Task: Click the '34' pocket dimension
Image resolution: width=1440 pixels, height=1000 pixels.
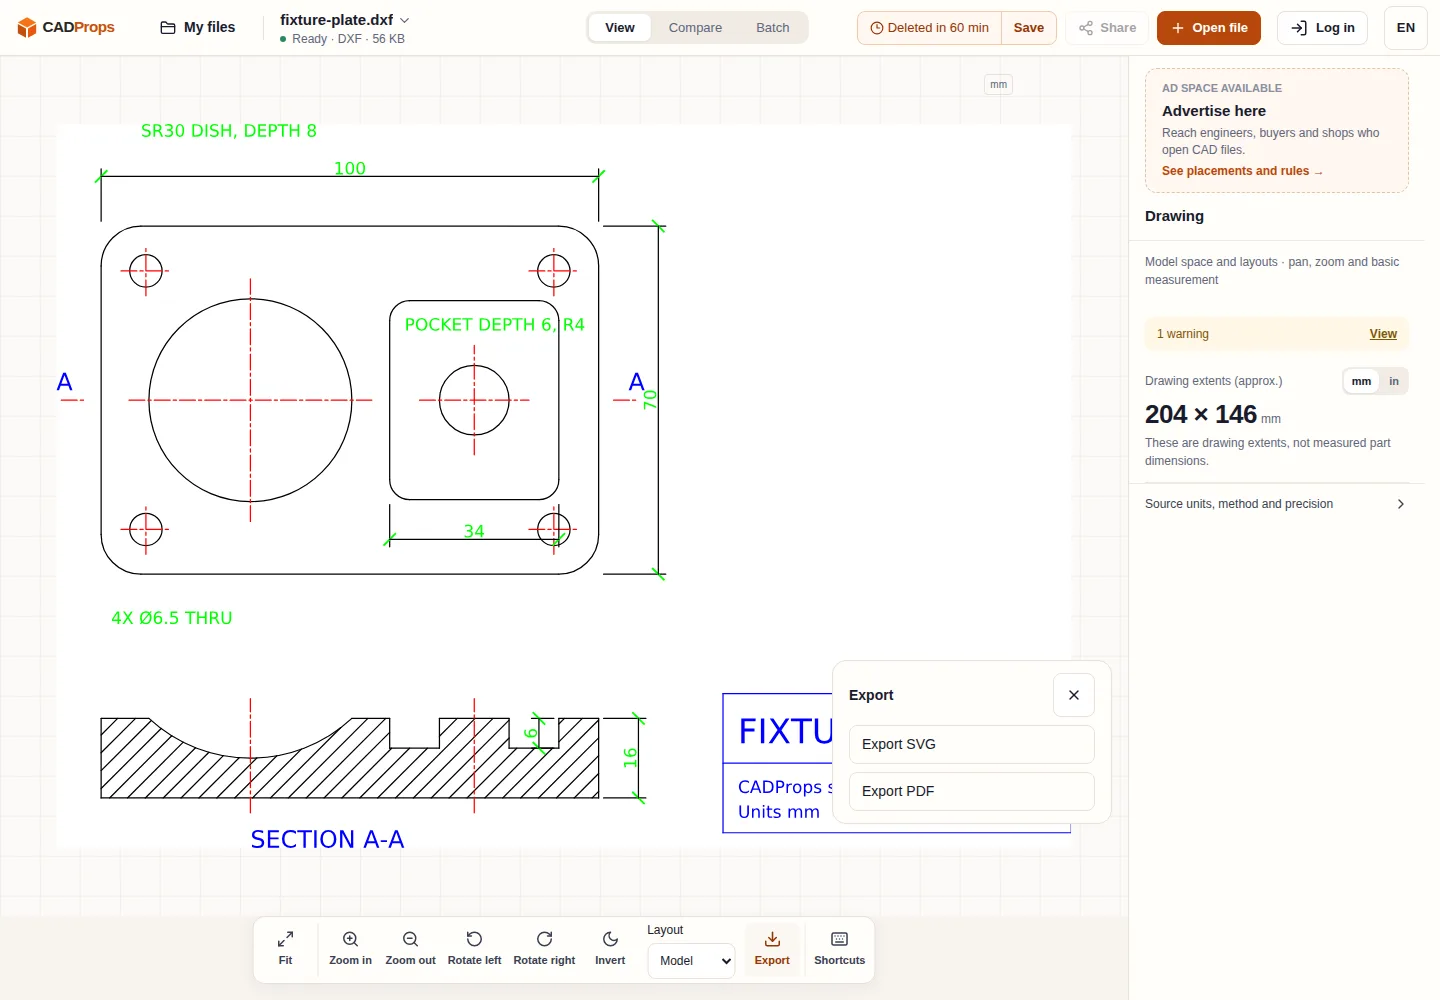Action: click(x=474, y=531)
